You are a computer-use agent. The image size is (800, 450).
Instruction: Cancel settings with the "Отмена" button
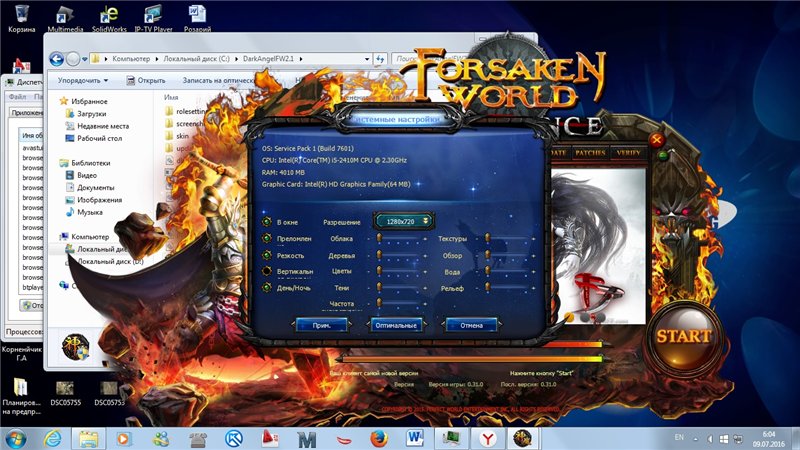pyautogui.click(x=471, y=325)
